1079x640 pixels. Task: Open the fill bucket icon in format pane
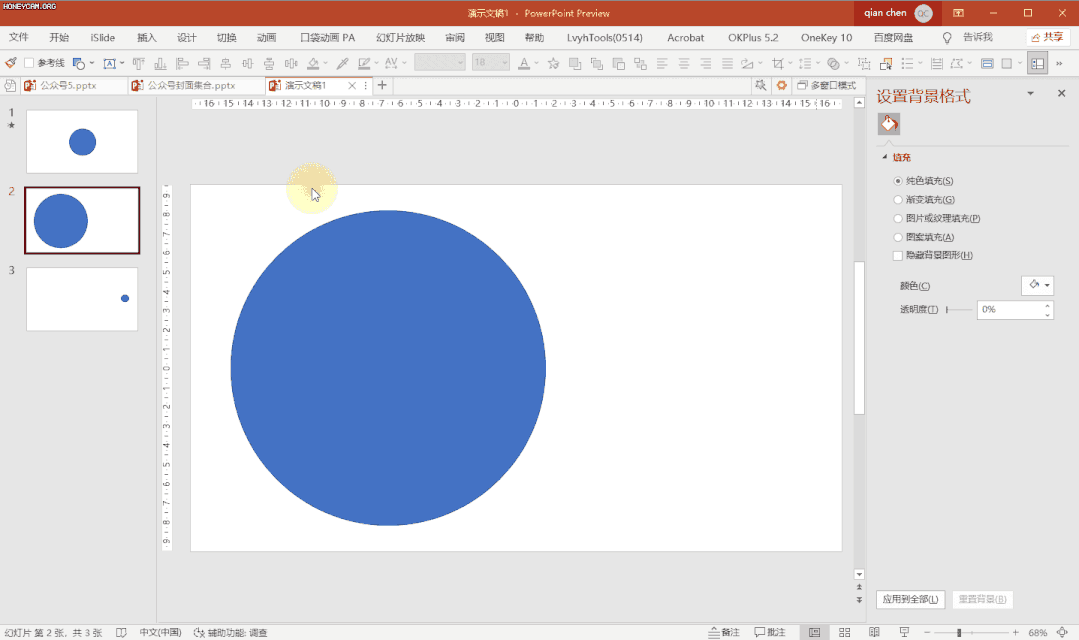888,124
